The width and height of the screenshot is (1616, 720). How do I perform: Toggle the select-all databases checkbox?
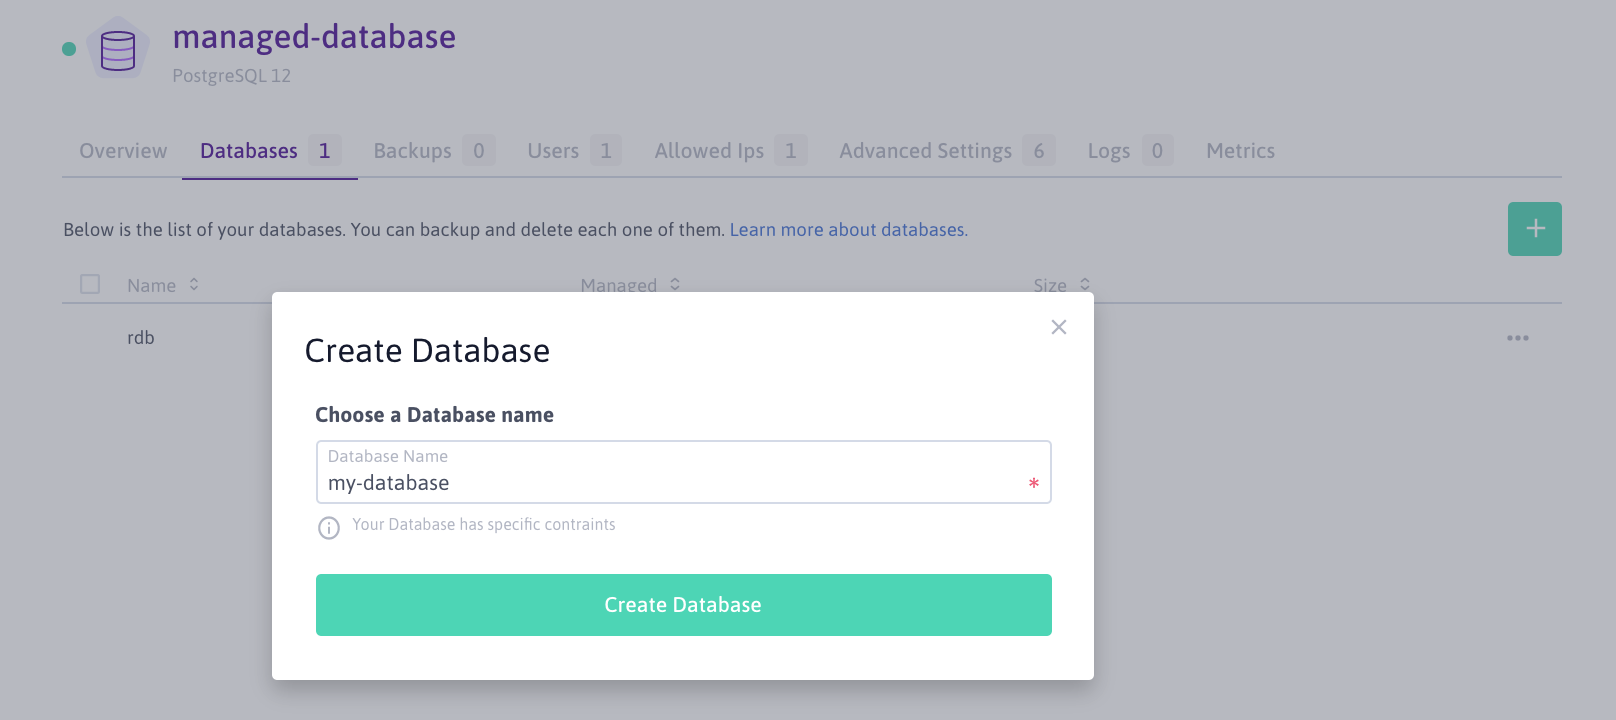[90, 285]
